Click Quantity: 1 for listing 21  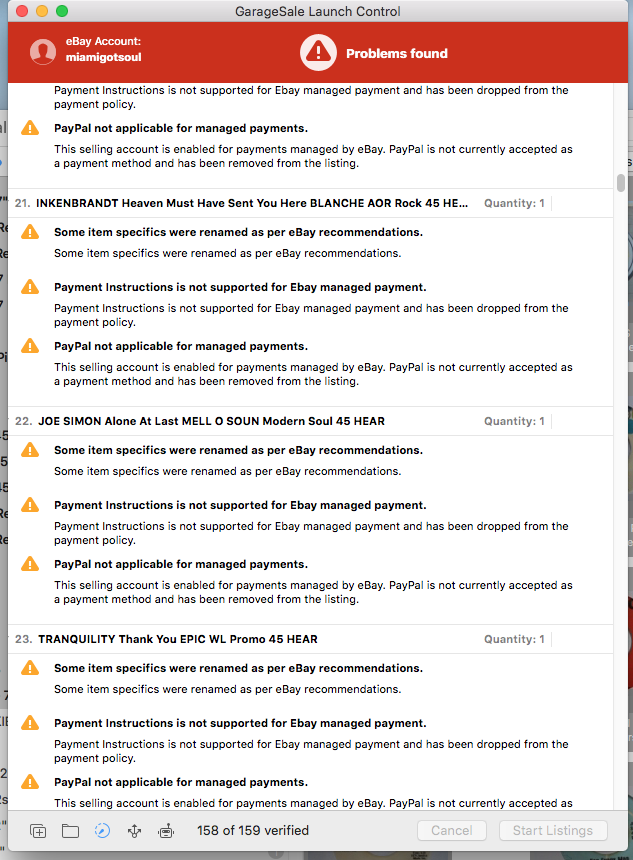click(x=514, y=203)
